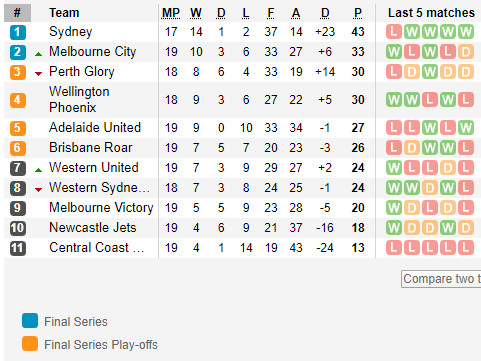Image resolution: width=481 pixels, height=361 pixels.
Task: Click Newcastle Jets' position 10 badge
Action: (x=18, y=228)
